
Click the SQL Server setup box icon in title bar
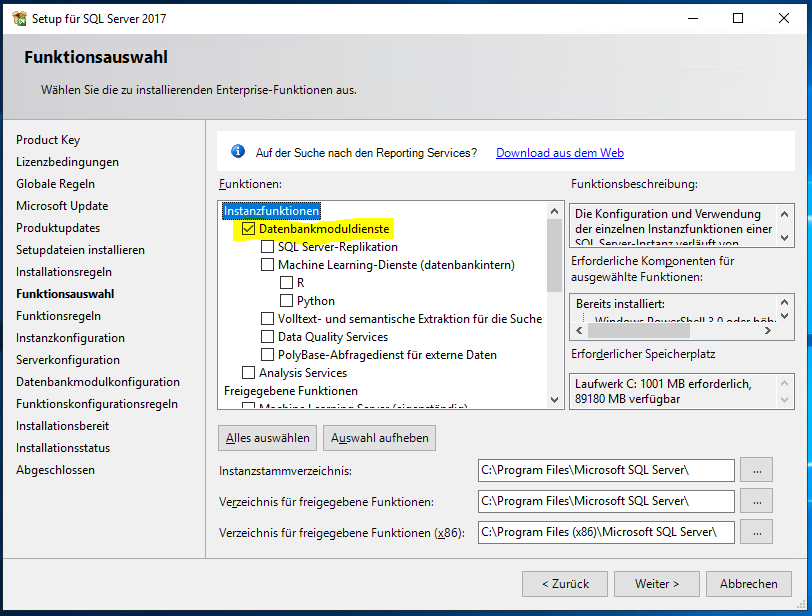19,19
